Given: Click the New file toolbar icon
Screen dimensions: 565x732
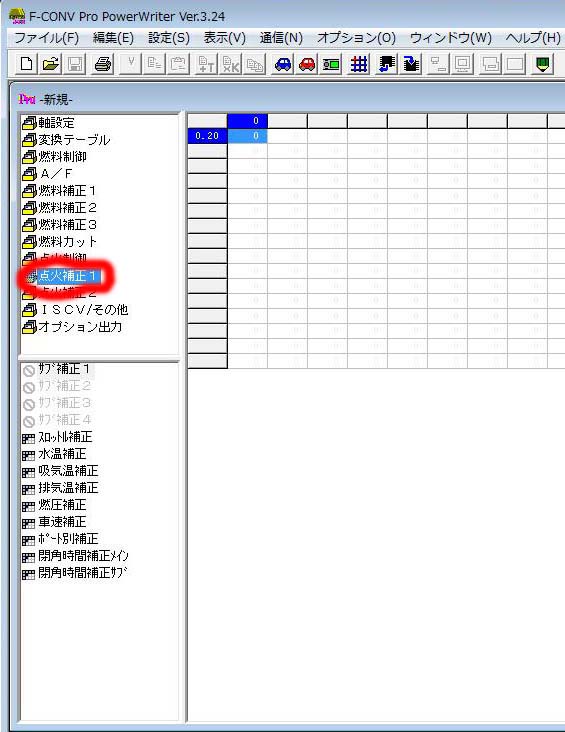Looking at the screenshot, I should pos(26,64).
